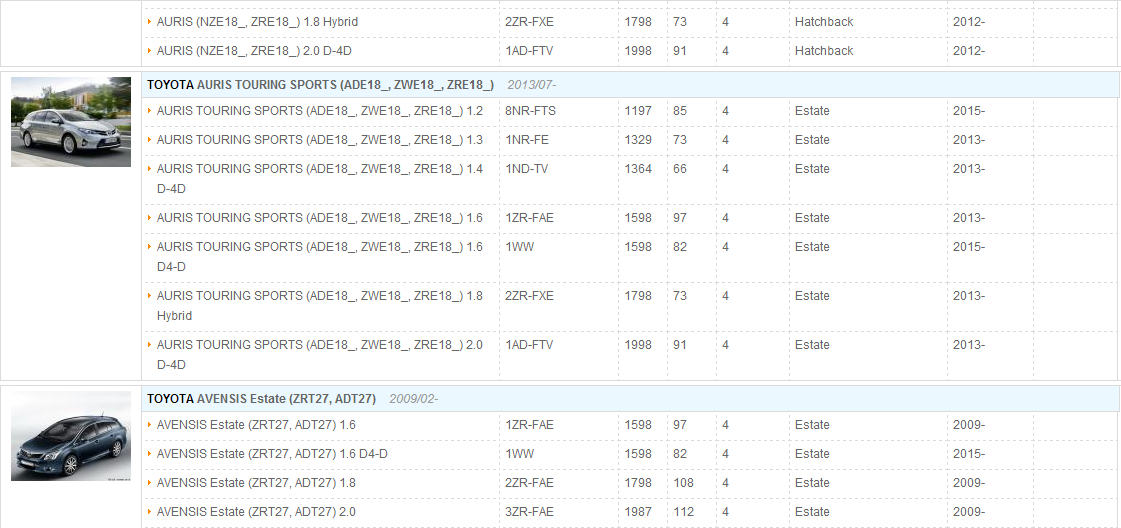1121x528 pixels.
Task: Select engine code 1AD-FTV in AURIS 2.0 D-4D row
Action: pyautogui.click(x=529, y=51)
